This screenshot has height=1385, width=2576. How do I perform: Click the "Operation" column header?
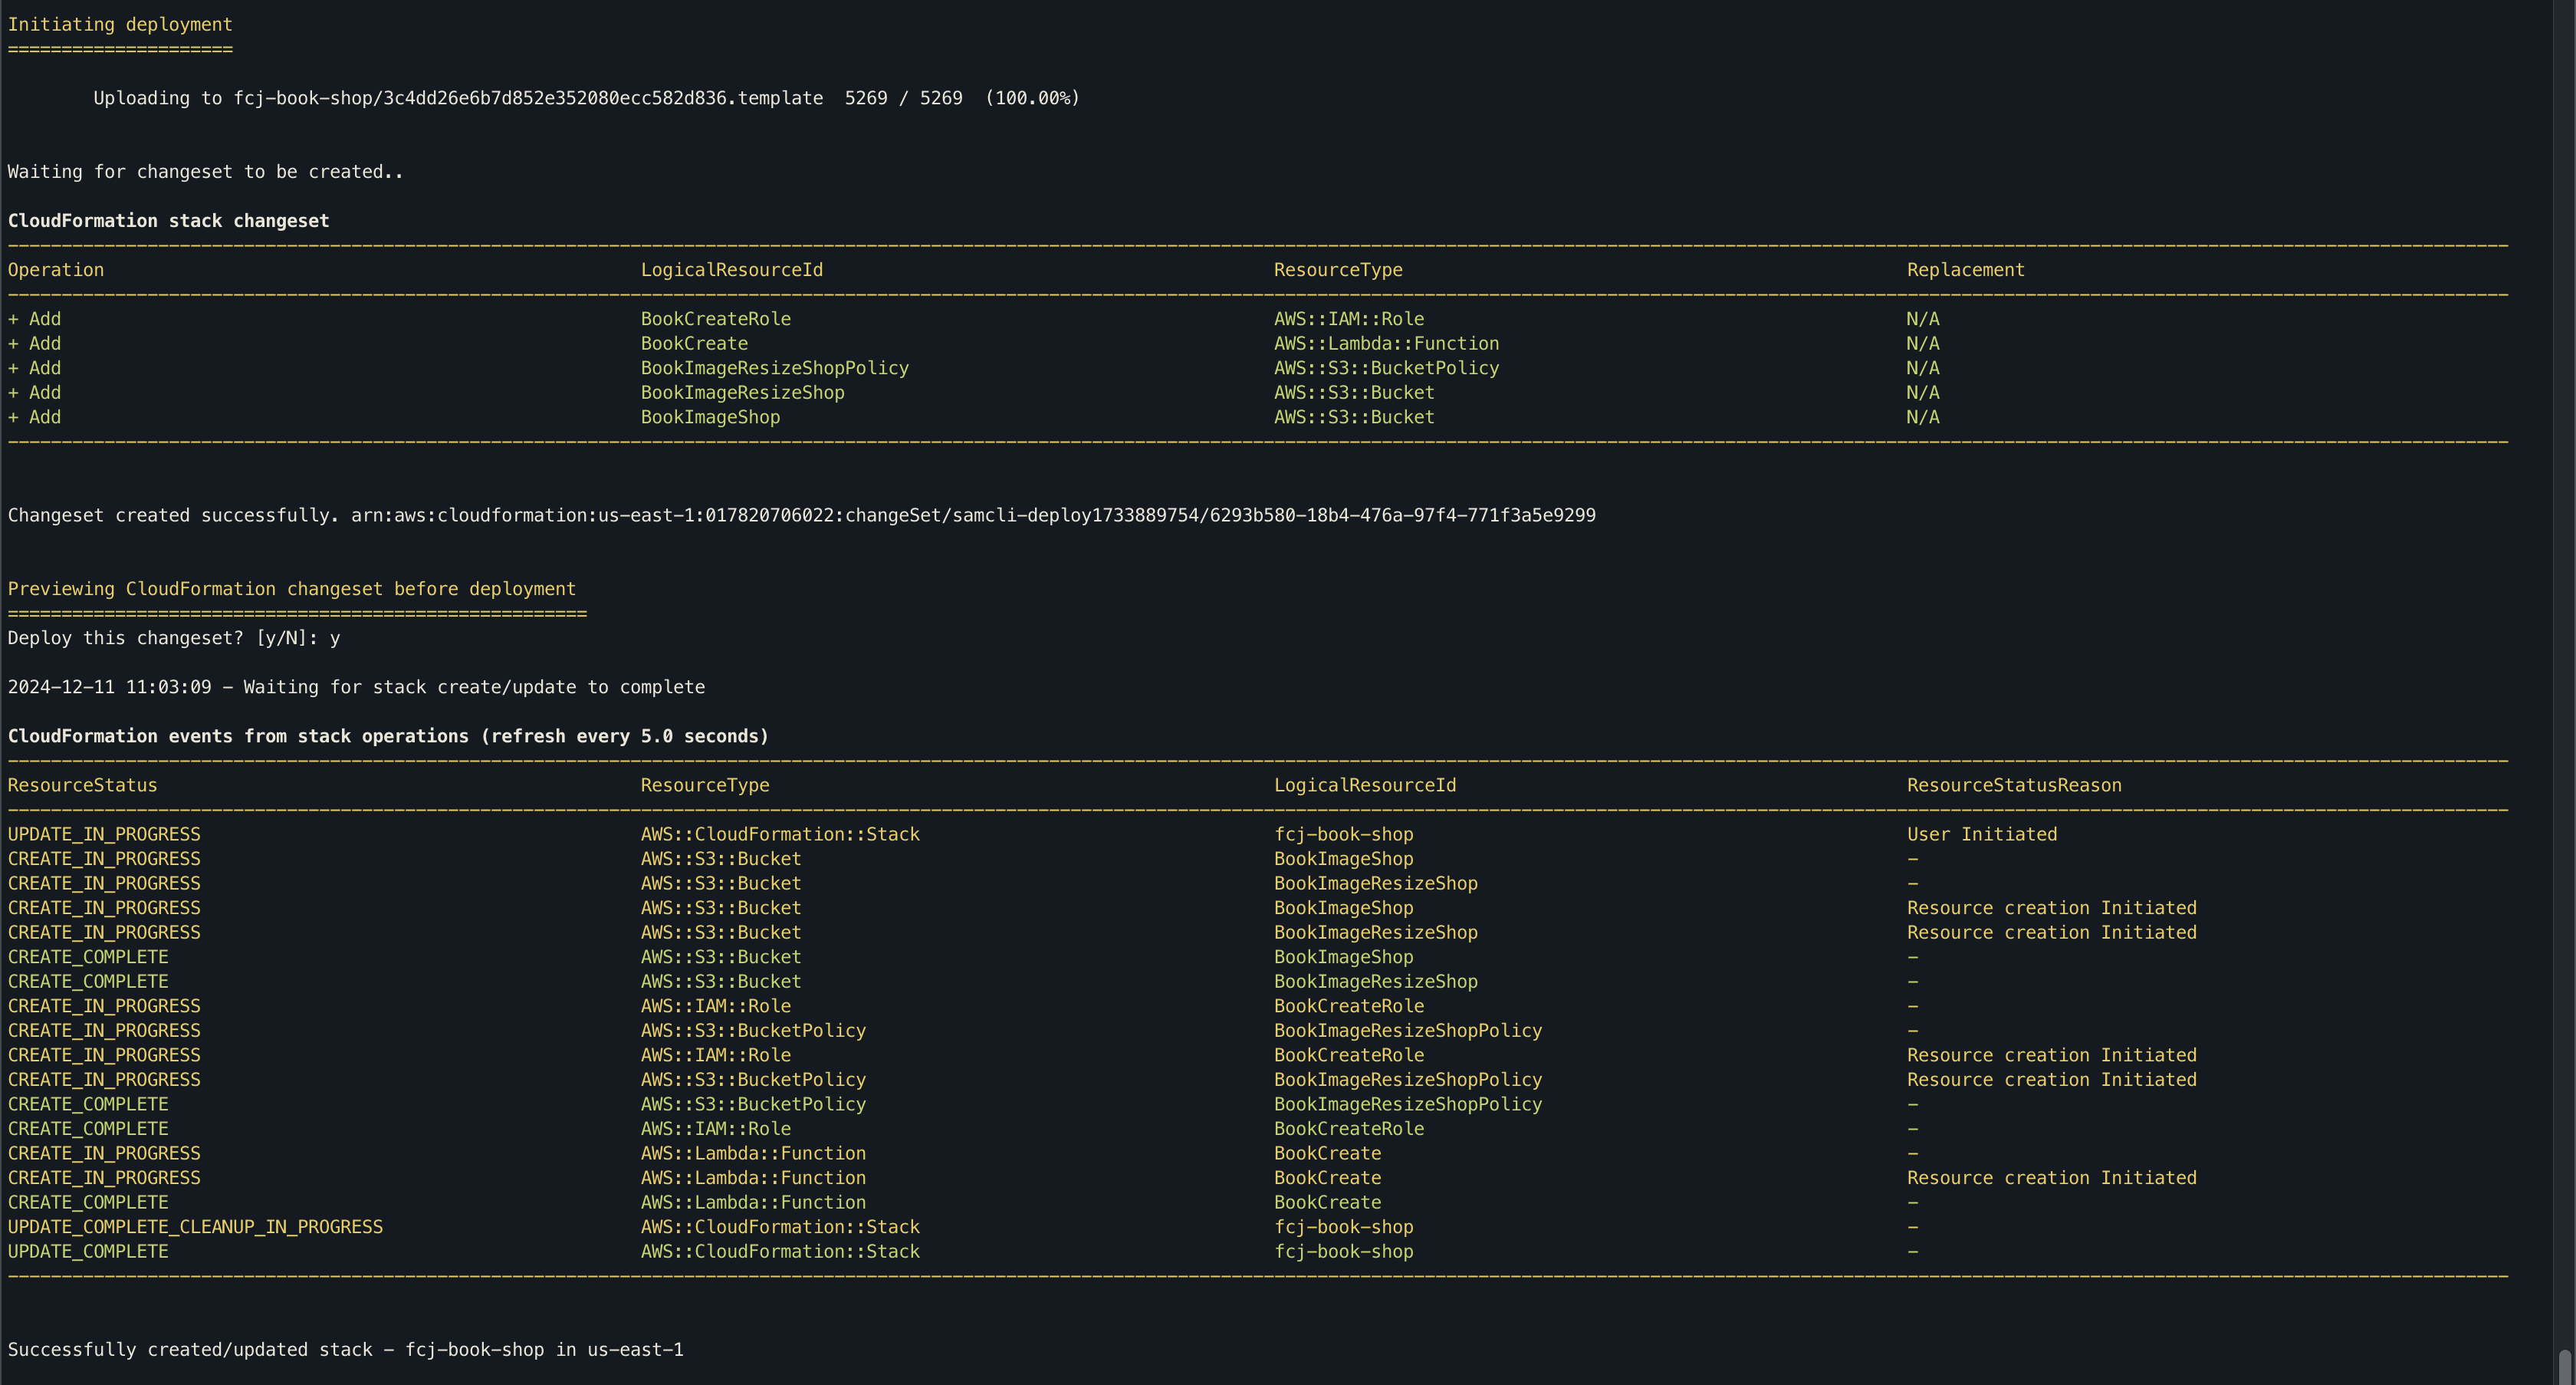click(x=56, y=270)
